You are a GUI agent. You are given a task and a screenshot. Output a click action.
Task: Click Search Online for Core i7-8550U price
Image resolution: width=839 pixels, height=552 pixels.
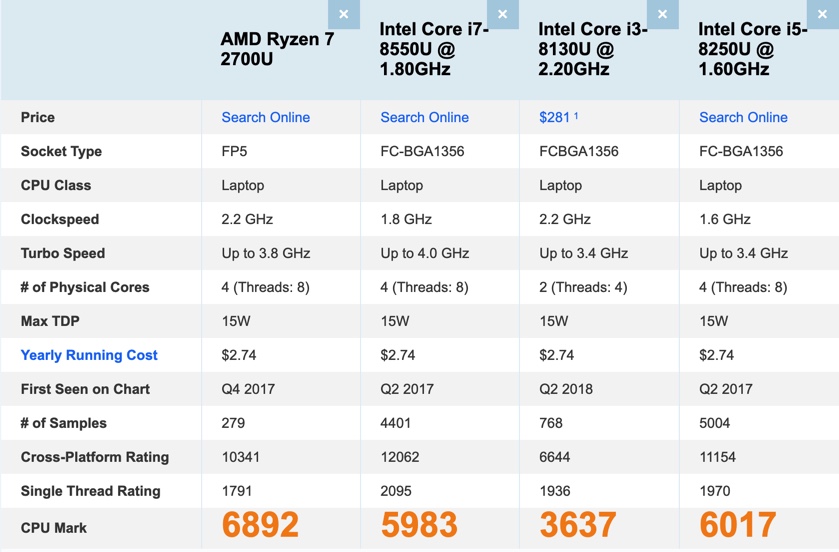[x=424, y=117]
